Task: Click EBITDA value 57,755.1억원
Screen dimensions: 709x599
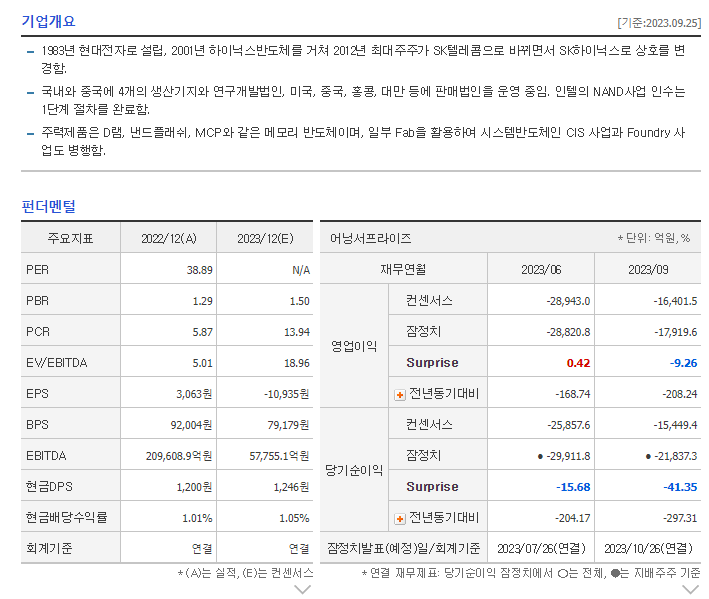Action: (x=279, y=456)
